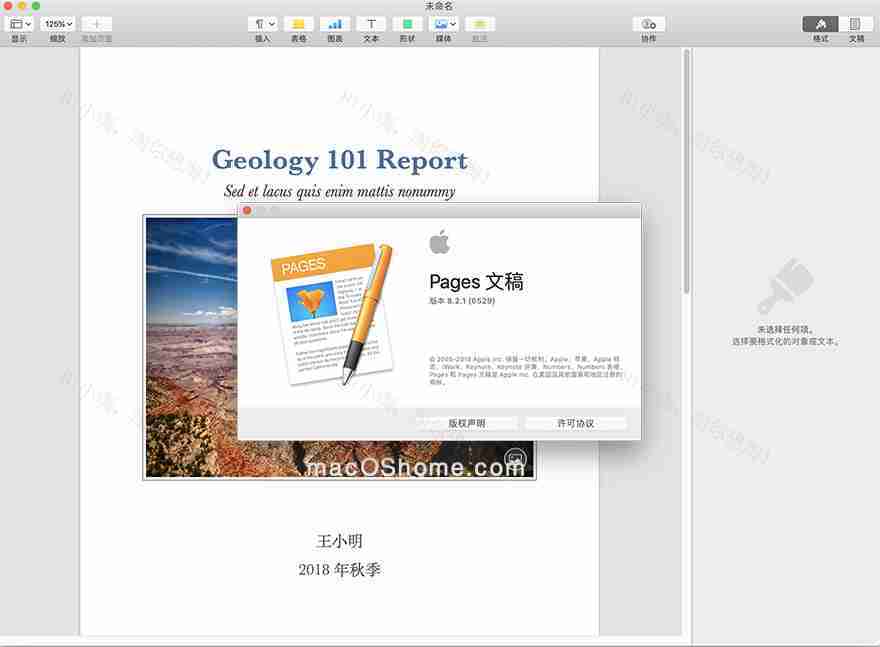Click the Pages app icon in About dialog

[333, 313]
